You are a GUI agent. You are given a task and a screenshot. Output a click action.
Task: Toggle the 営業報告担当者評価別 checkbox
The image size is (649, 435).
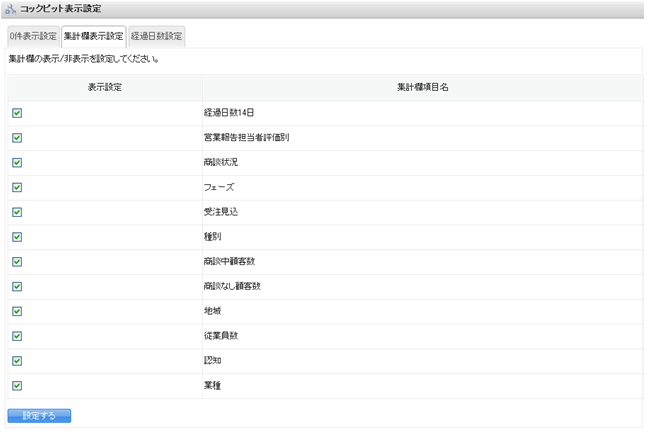click(17, 137)
